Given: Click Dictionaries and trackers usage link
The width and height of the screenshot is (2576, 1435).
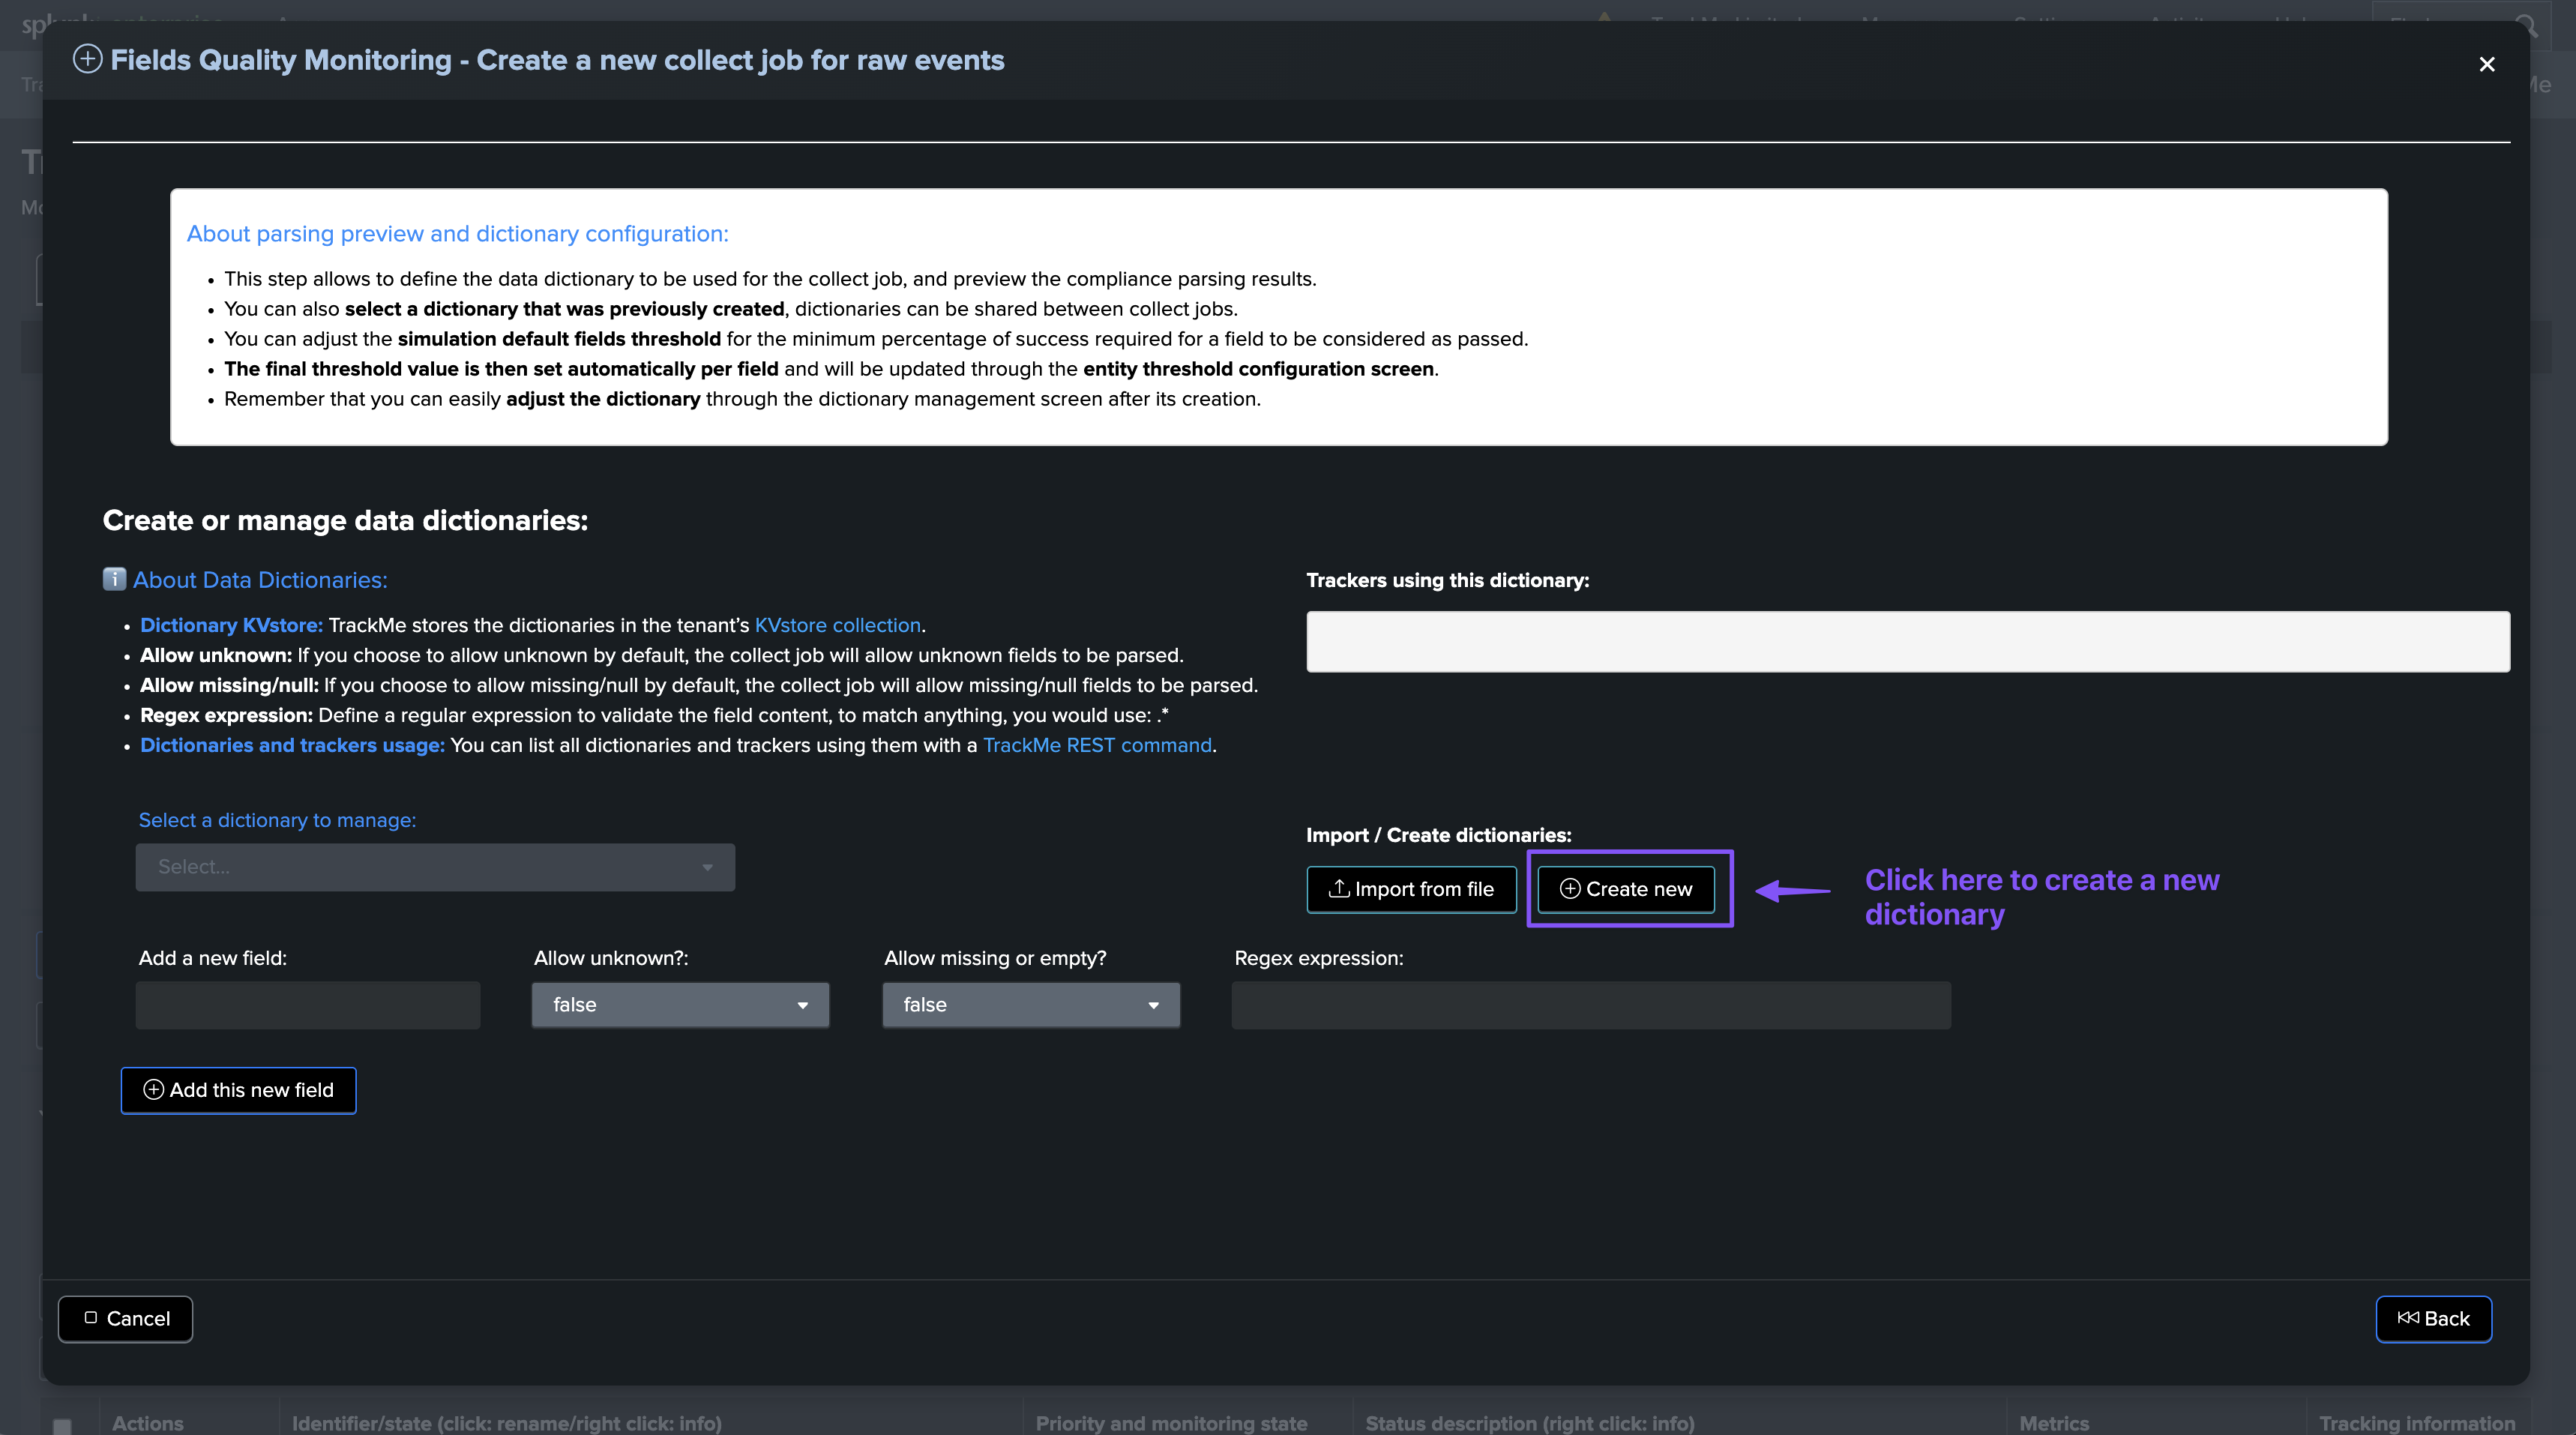Looking at the screenshot, I should click(x=292, y=745).
